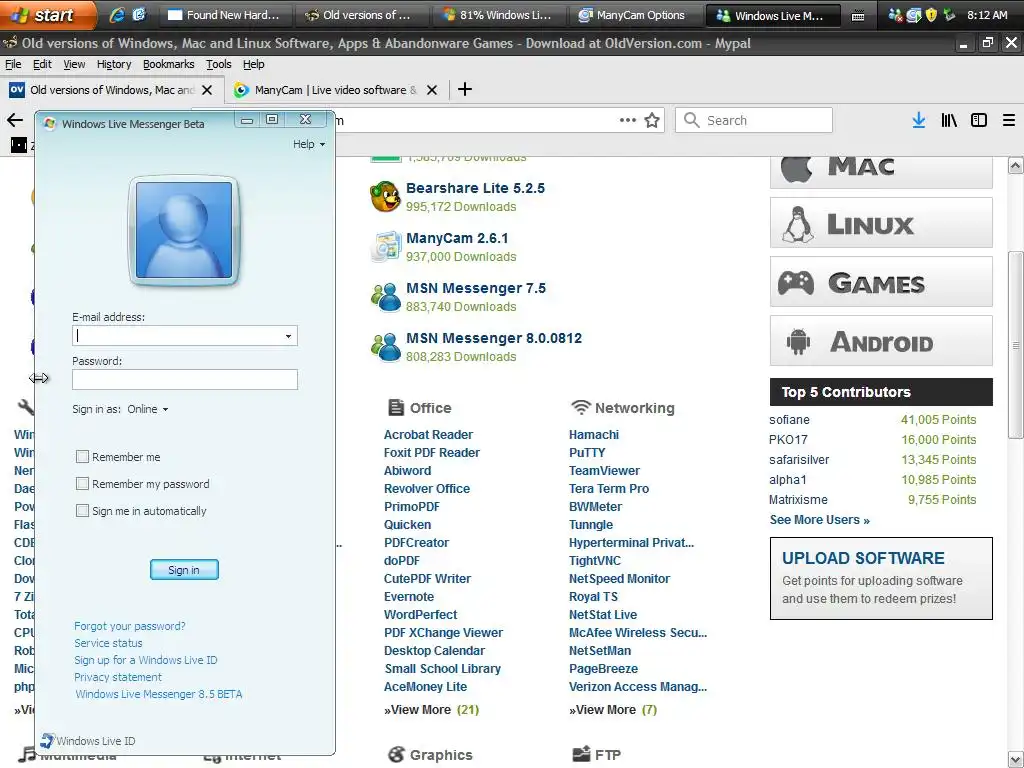Click the Upload Software banner

(881, 578)
